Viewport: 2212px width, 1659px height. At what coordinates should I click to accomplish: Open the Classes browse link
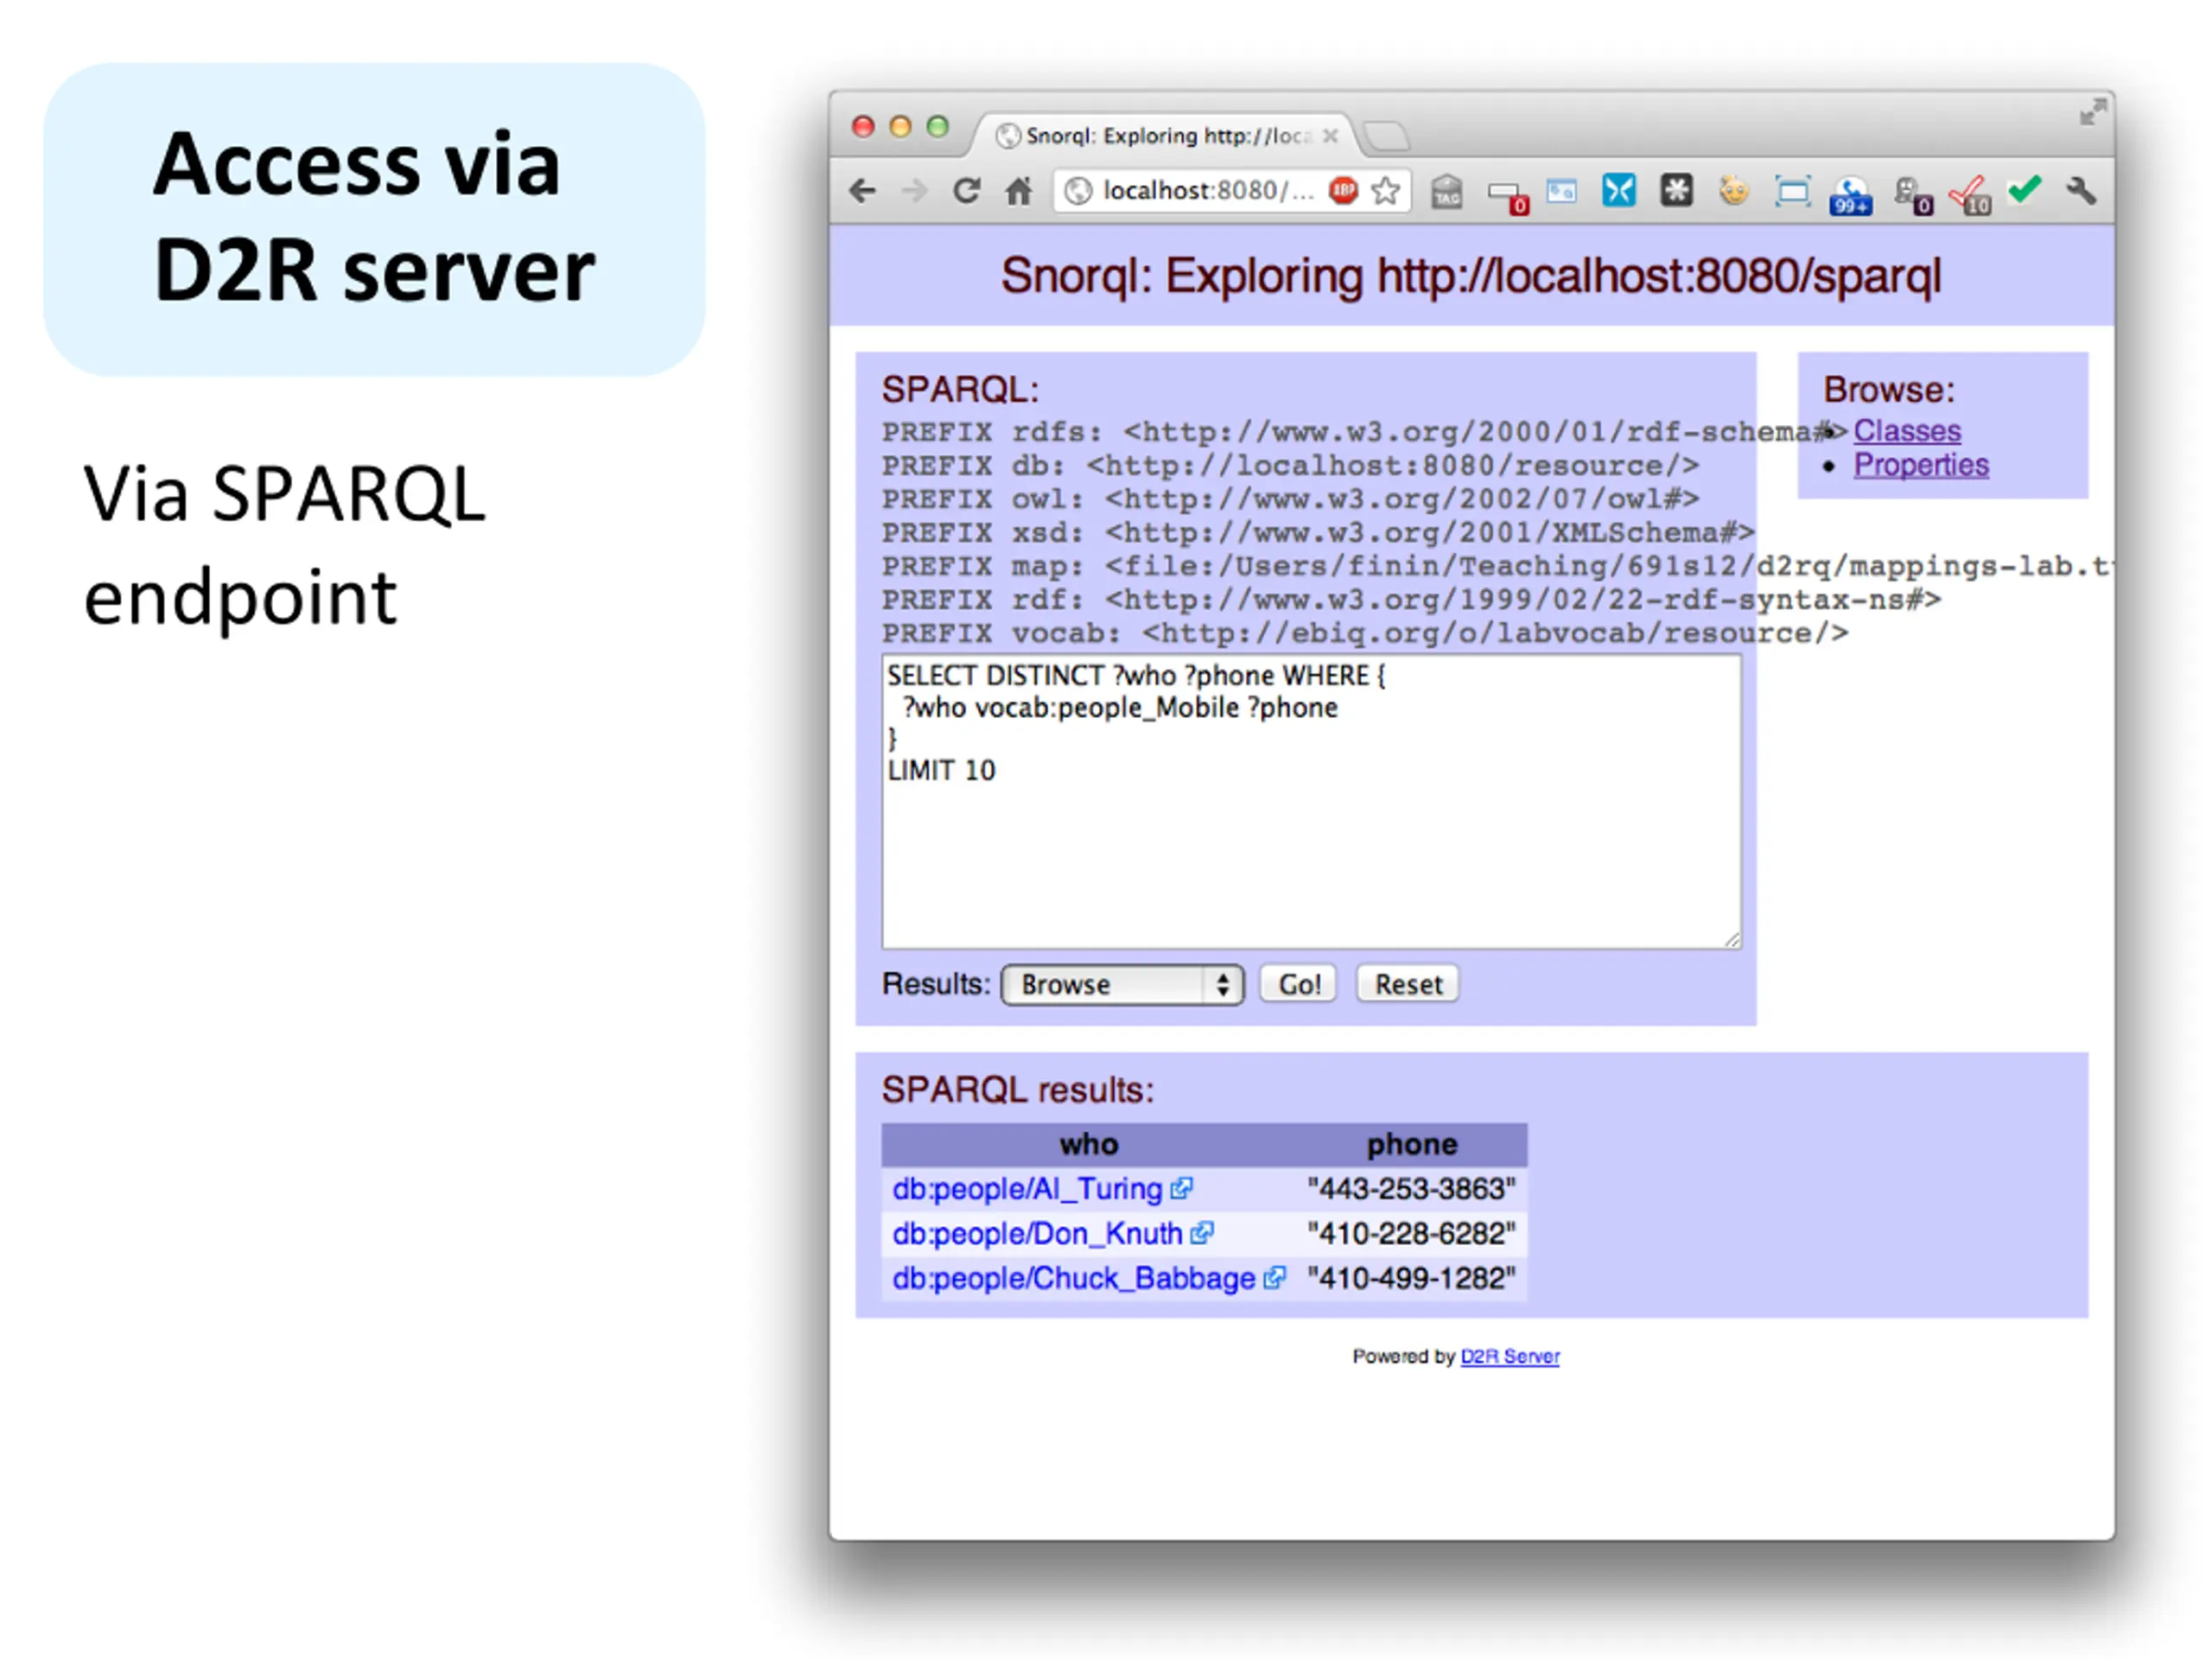click(1906, 431)
